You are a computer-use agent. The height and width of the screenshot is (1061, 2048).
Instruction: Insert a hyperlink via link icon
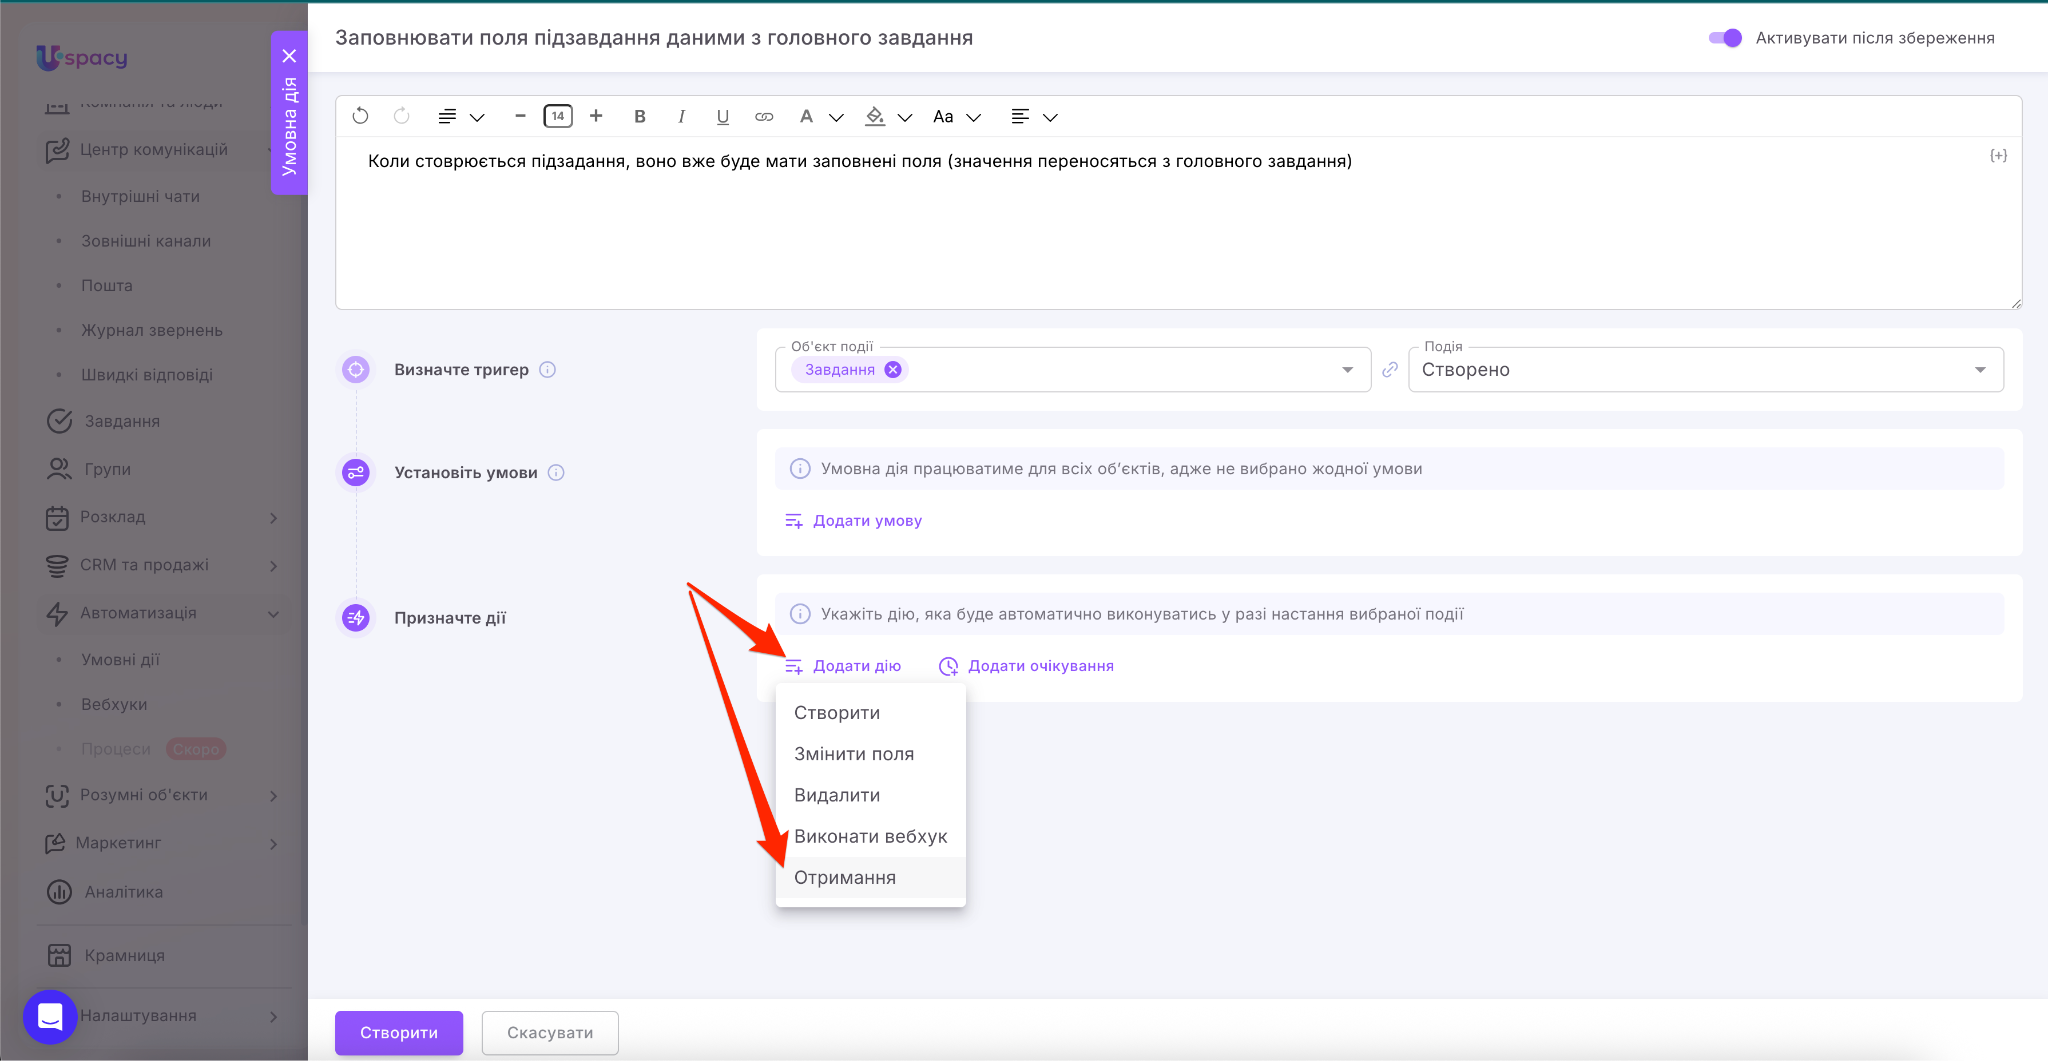pos(764,116)
